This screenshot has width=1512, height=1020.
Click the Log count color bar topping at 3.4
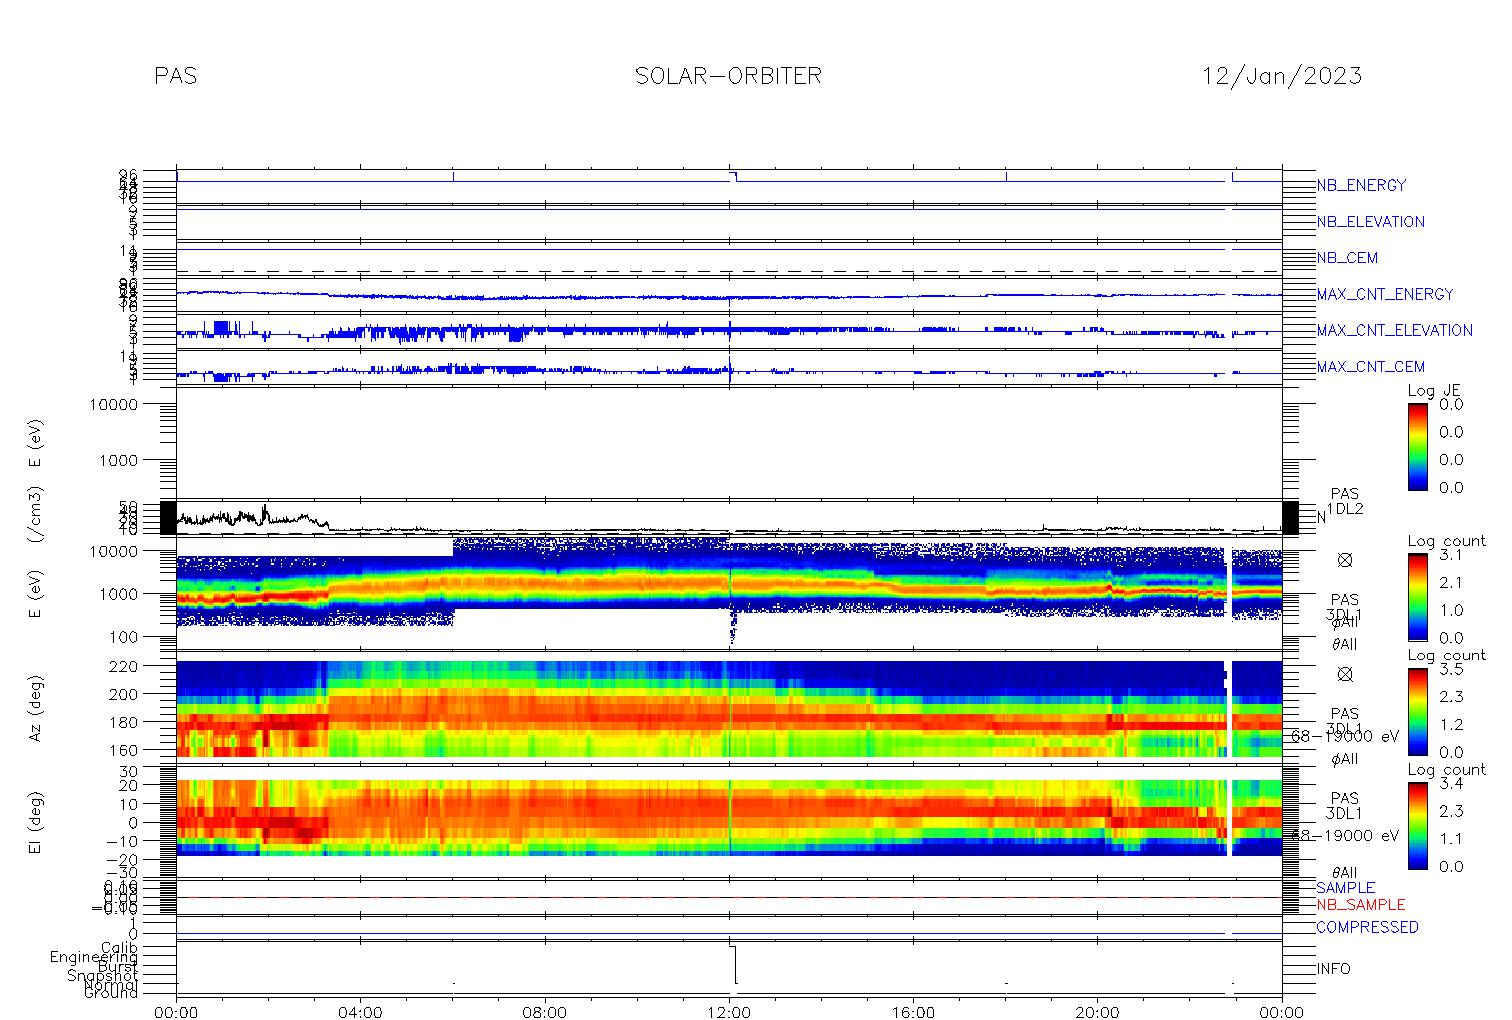coord(1418,825)
